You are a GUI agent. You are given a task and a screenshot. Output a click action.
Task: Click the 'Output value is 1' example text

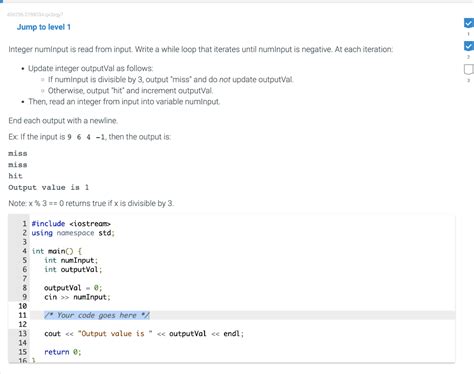tap(49, 187)
